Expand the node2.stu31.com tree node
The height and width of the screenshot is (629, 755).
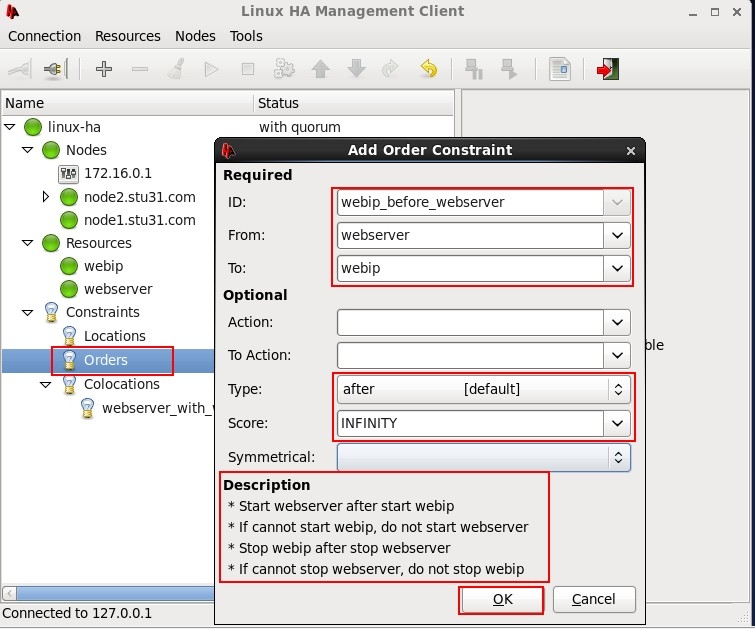point(46,197)
